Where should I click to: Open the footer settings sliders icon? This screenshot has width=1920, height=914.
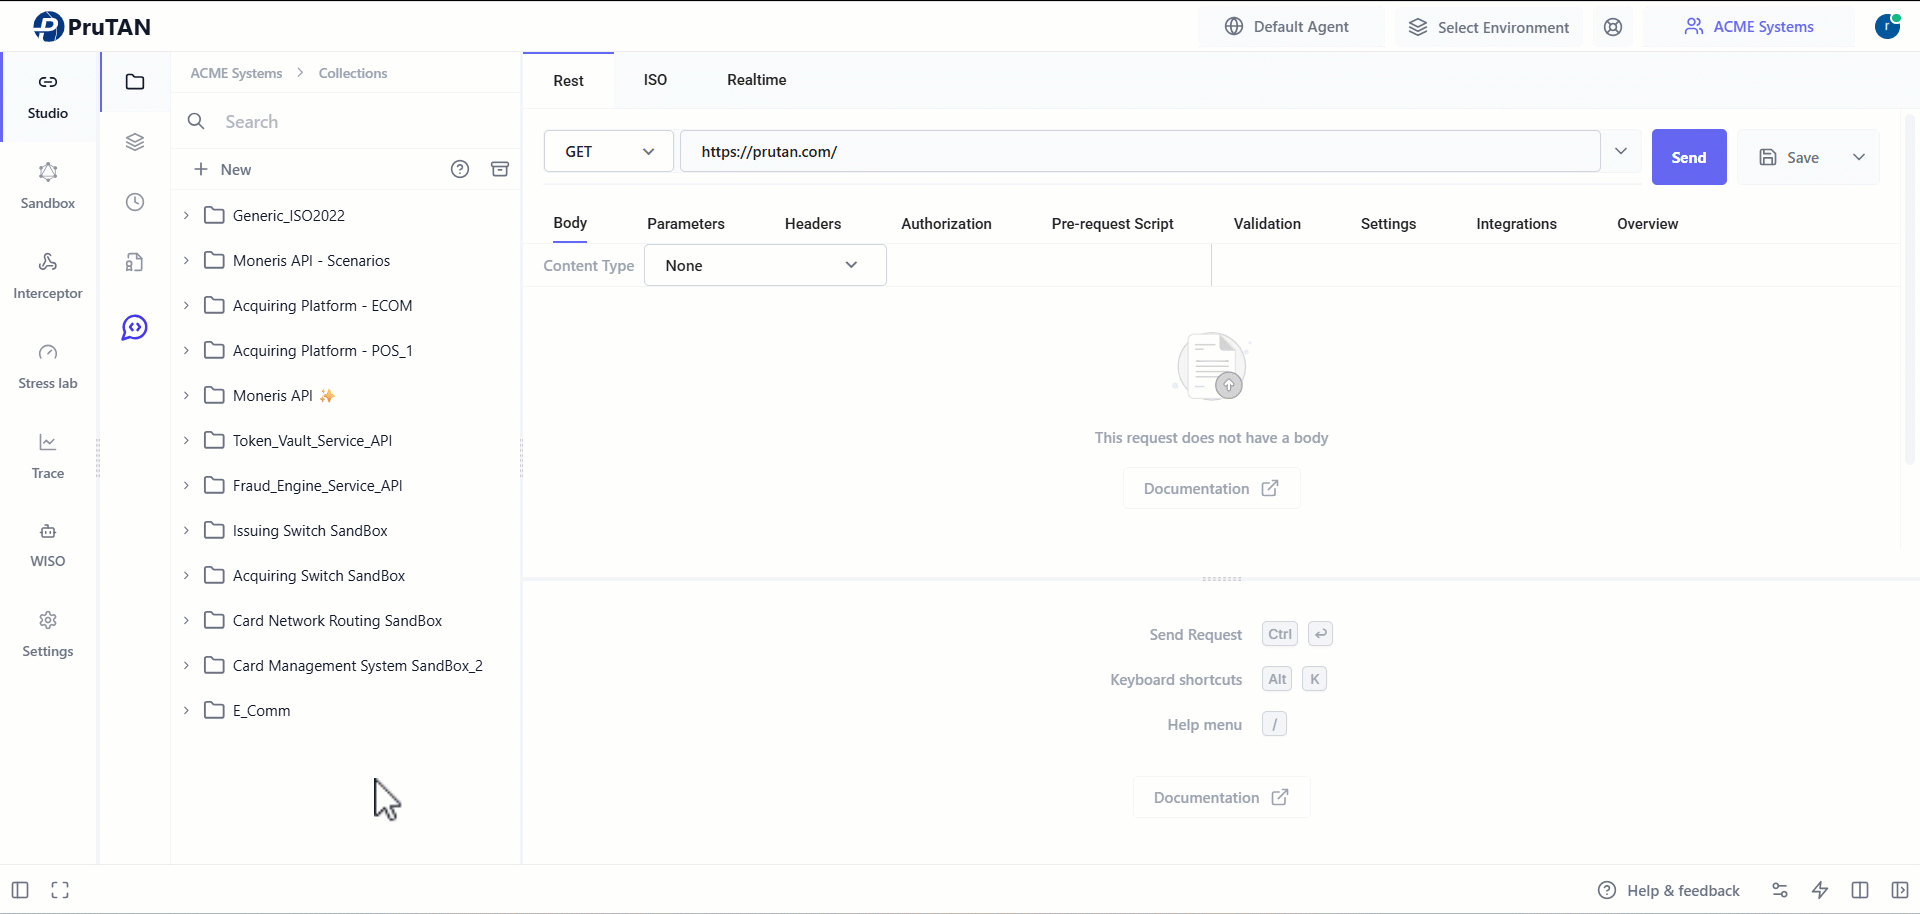(1780, 890)
